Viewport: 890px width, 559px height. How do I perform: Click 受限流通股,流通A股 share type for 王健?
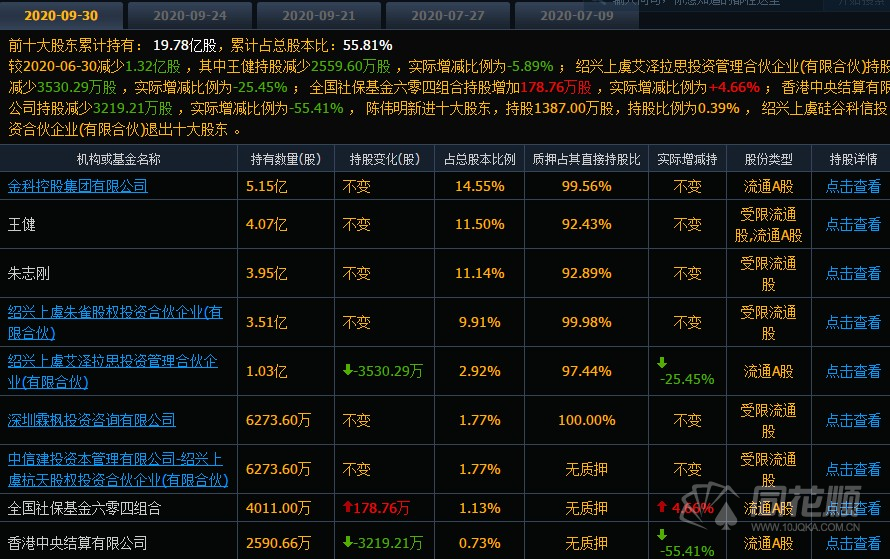[x=769, y=225]
